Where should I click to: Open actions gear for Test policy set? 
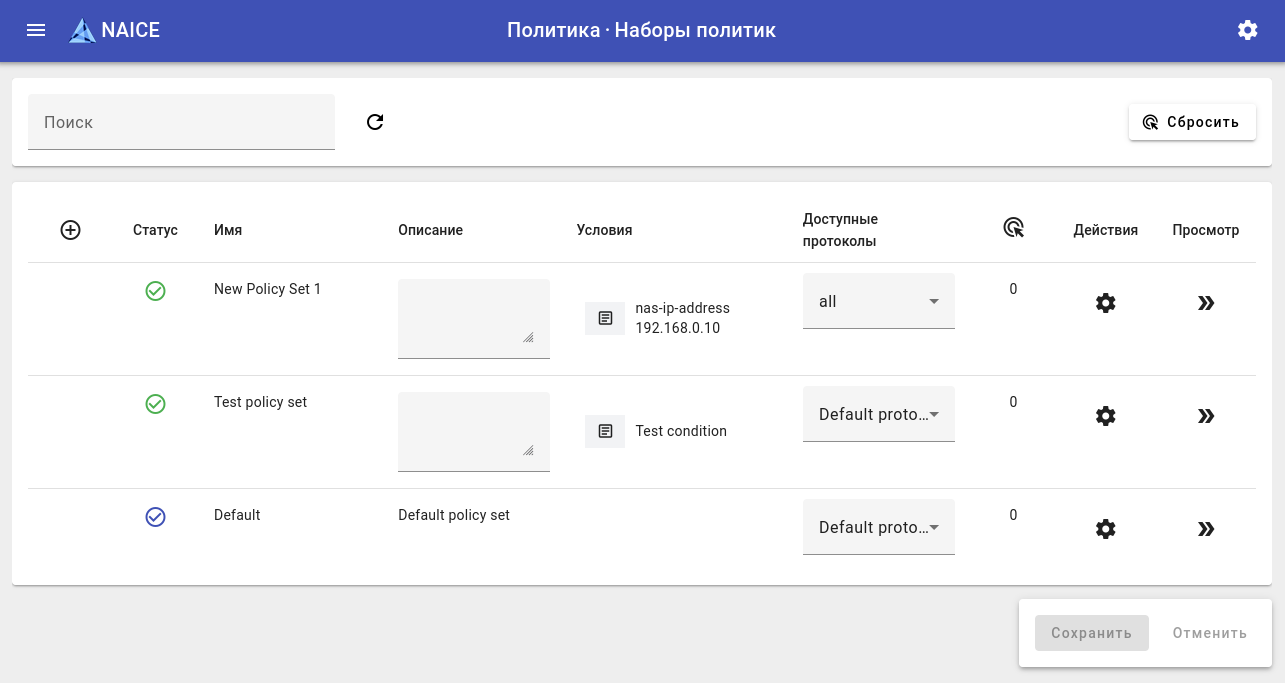1105,416
